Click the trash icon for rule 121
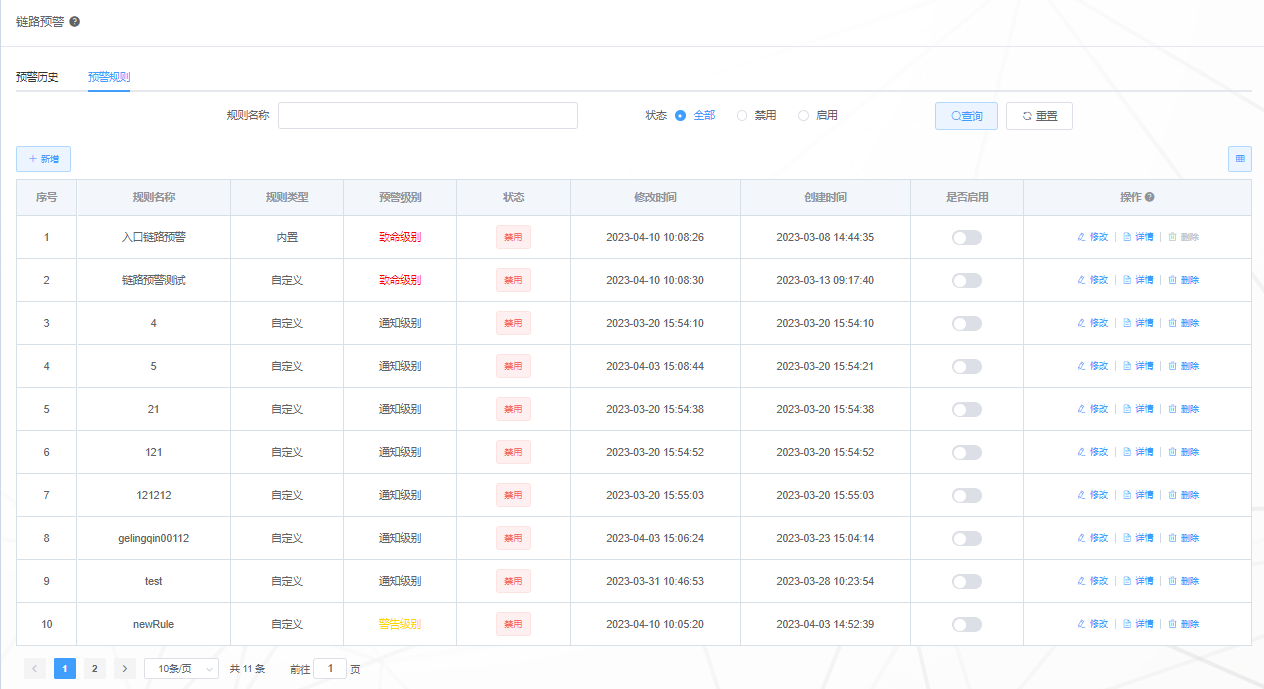Screen dimensions: 1264x689 click(x=1173, y=452)
